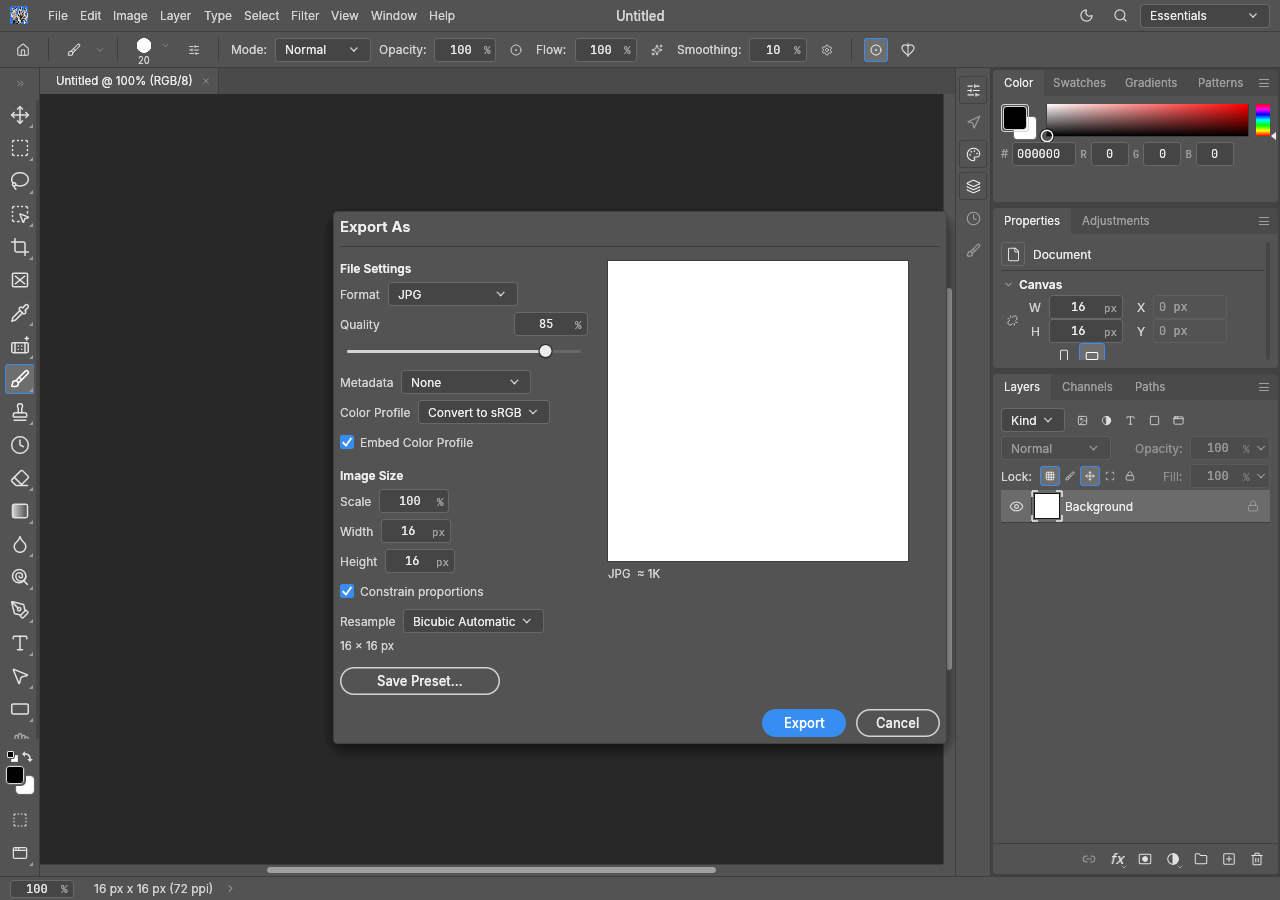The width and height of the screenshot is (1280, 900).
Task: Select the Move tool
Action: [19, 115]
